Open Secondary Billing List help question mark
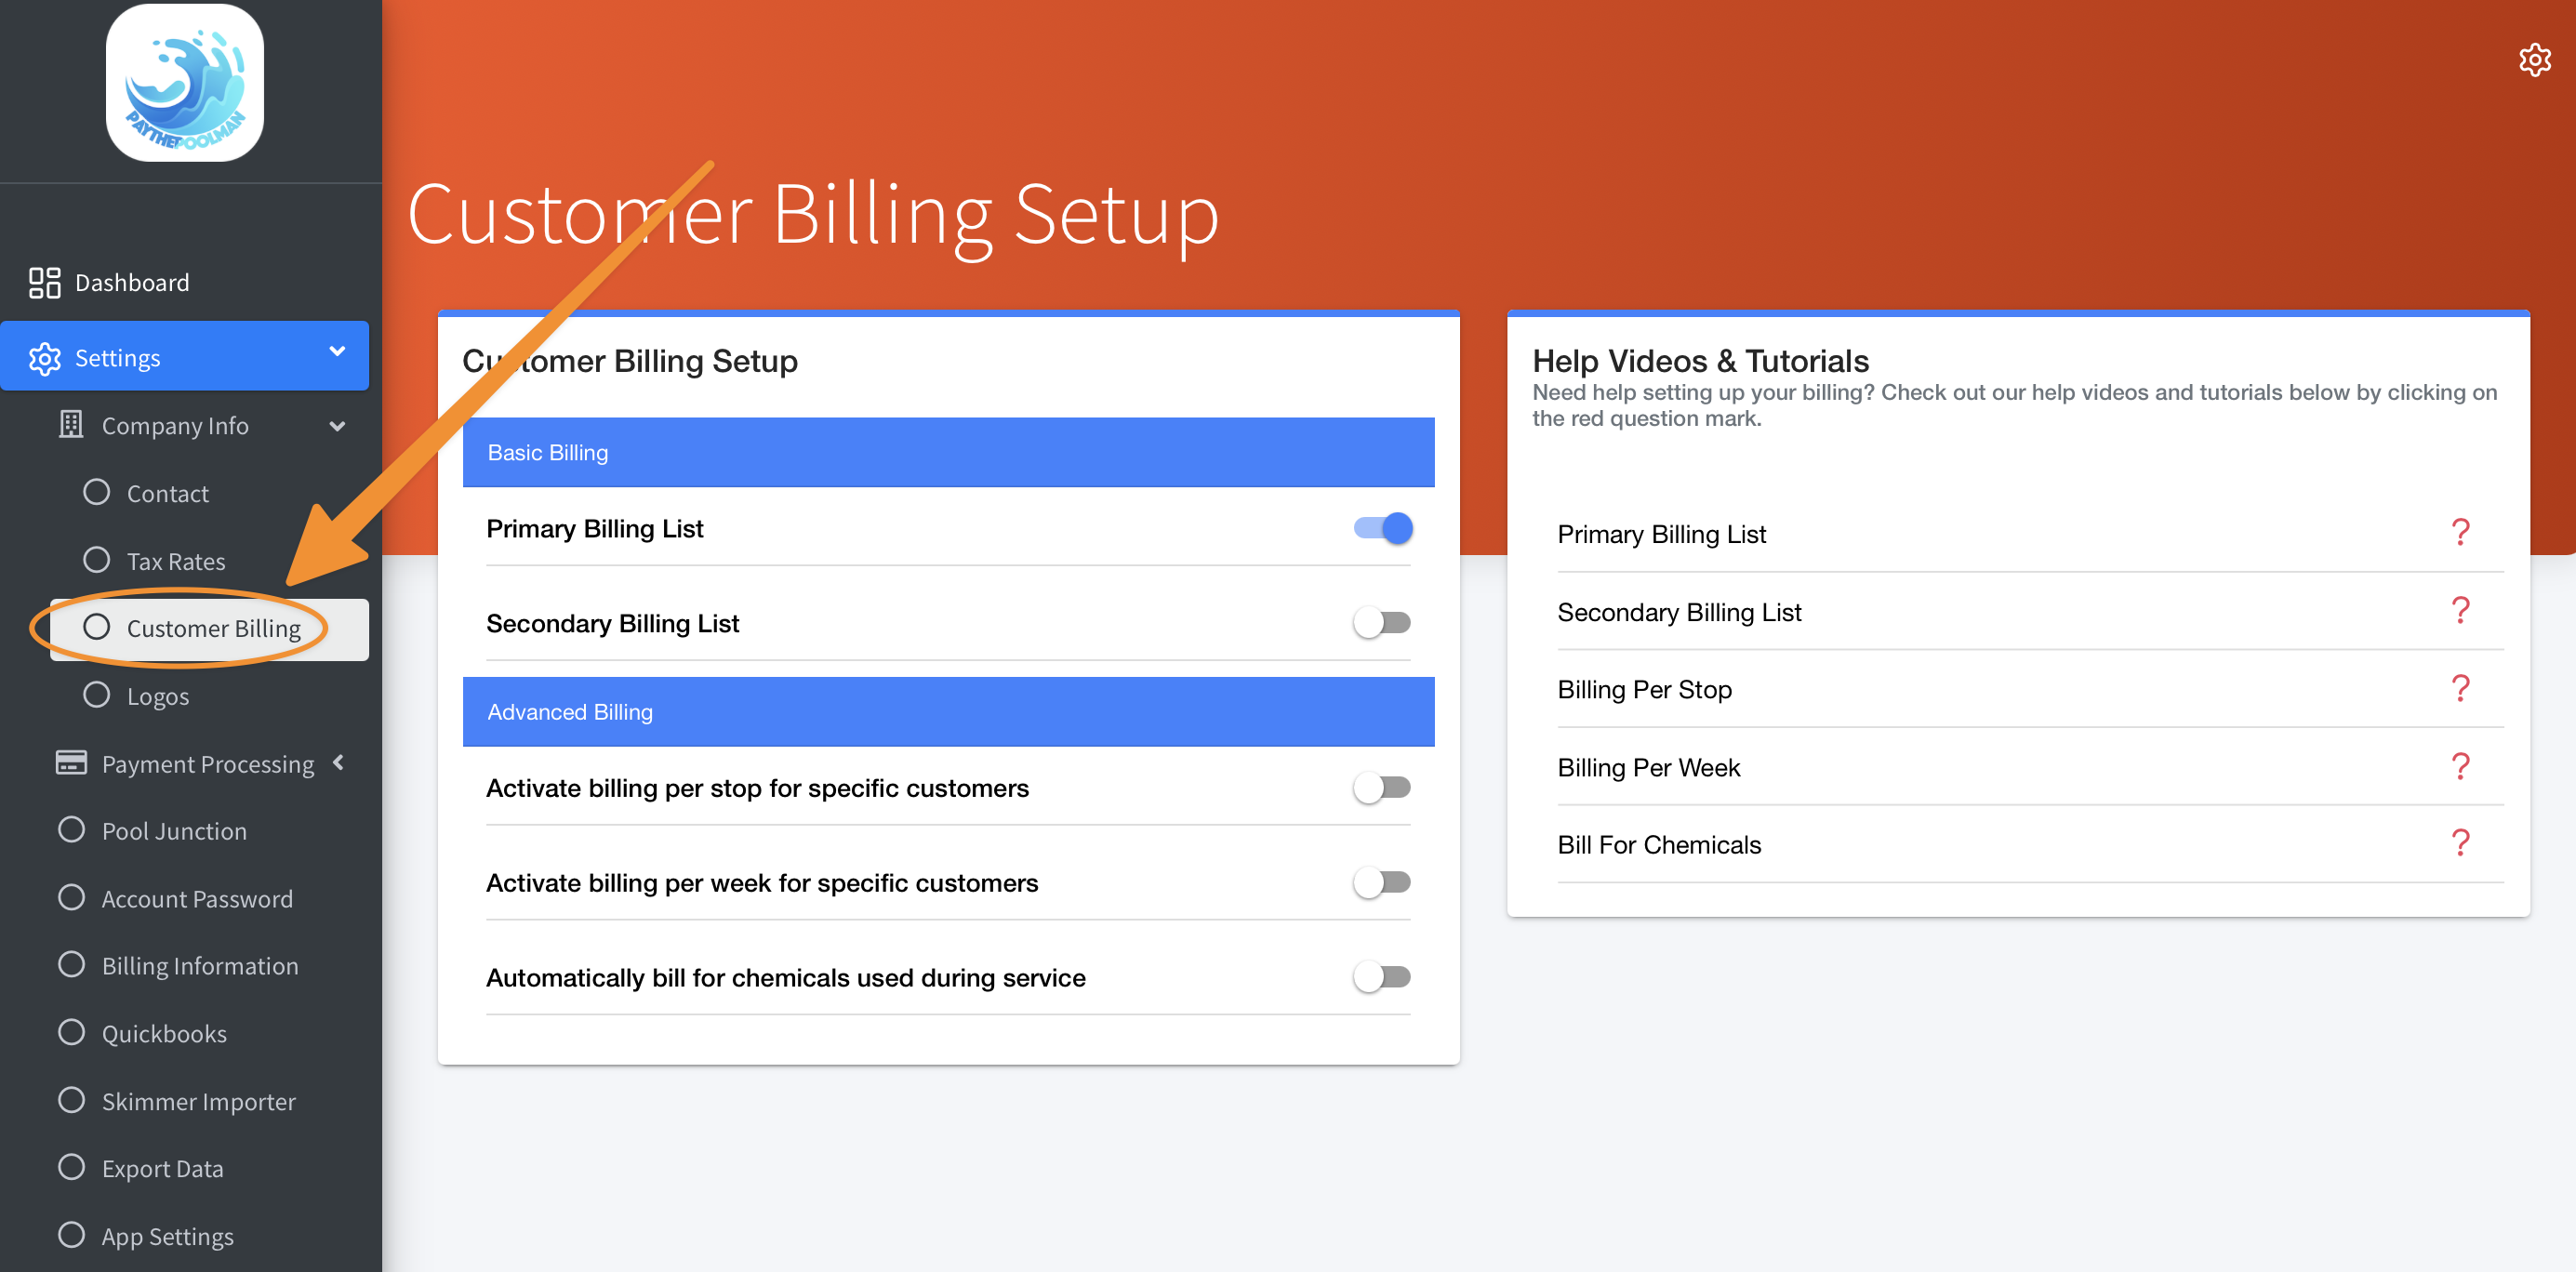This screenshot has height=1272, width=2576. [x=2460, y=610]
